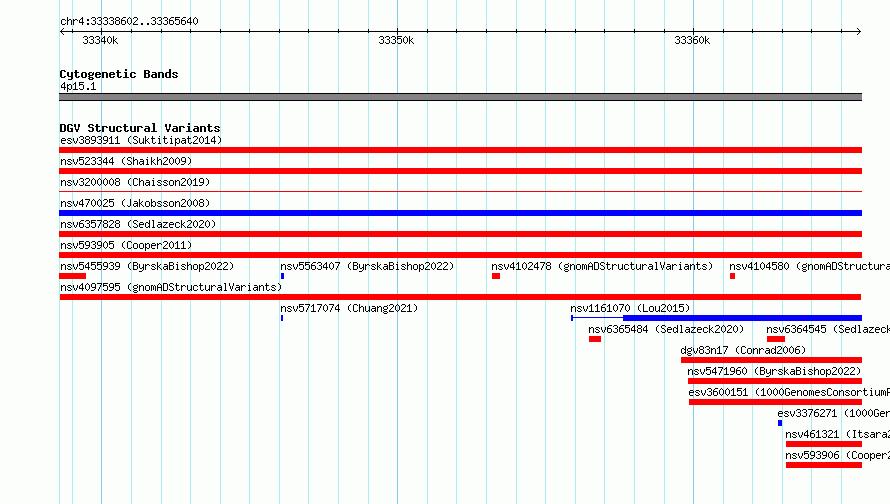Click the esv3893911 (Suktitipat2014) variant label
Screen dimensions: 890x504
click(141, 140)
